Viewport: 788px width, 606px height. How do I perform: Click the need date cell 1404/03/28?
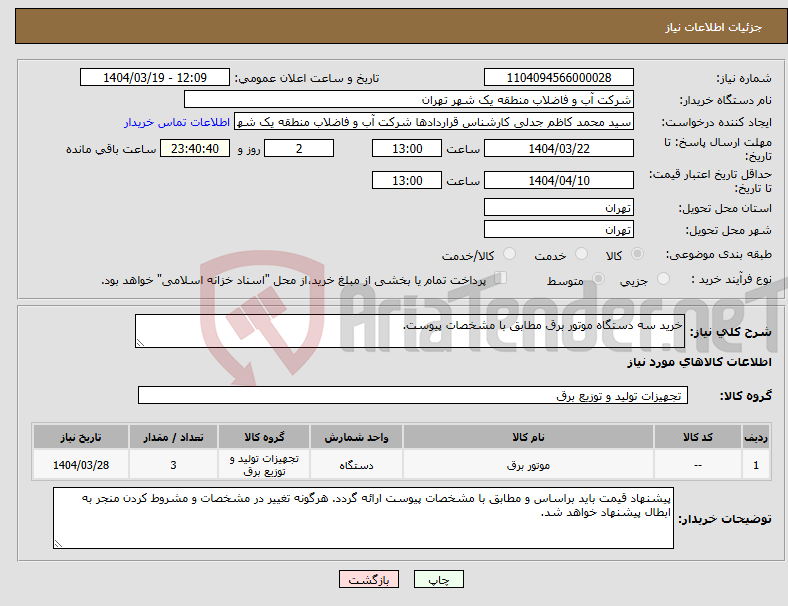[x=81, y=465]
